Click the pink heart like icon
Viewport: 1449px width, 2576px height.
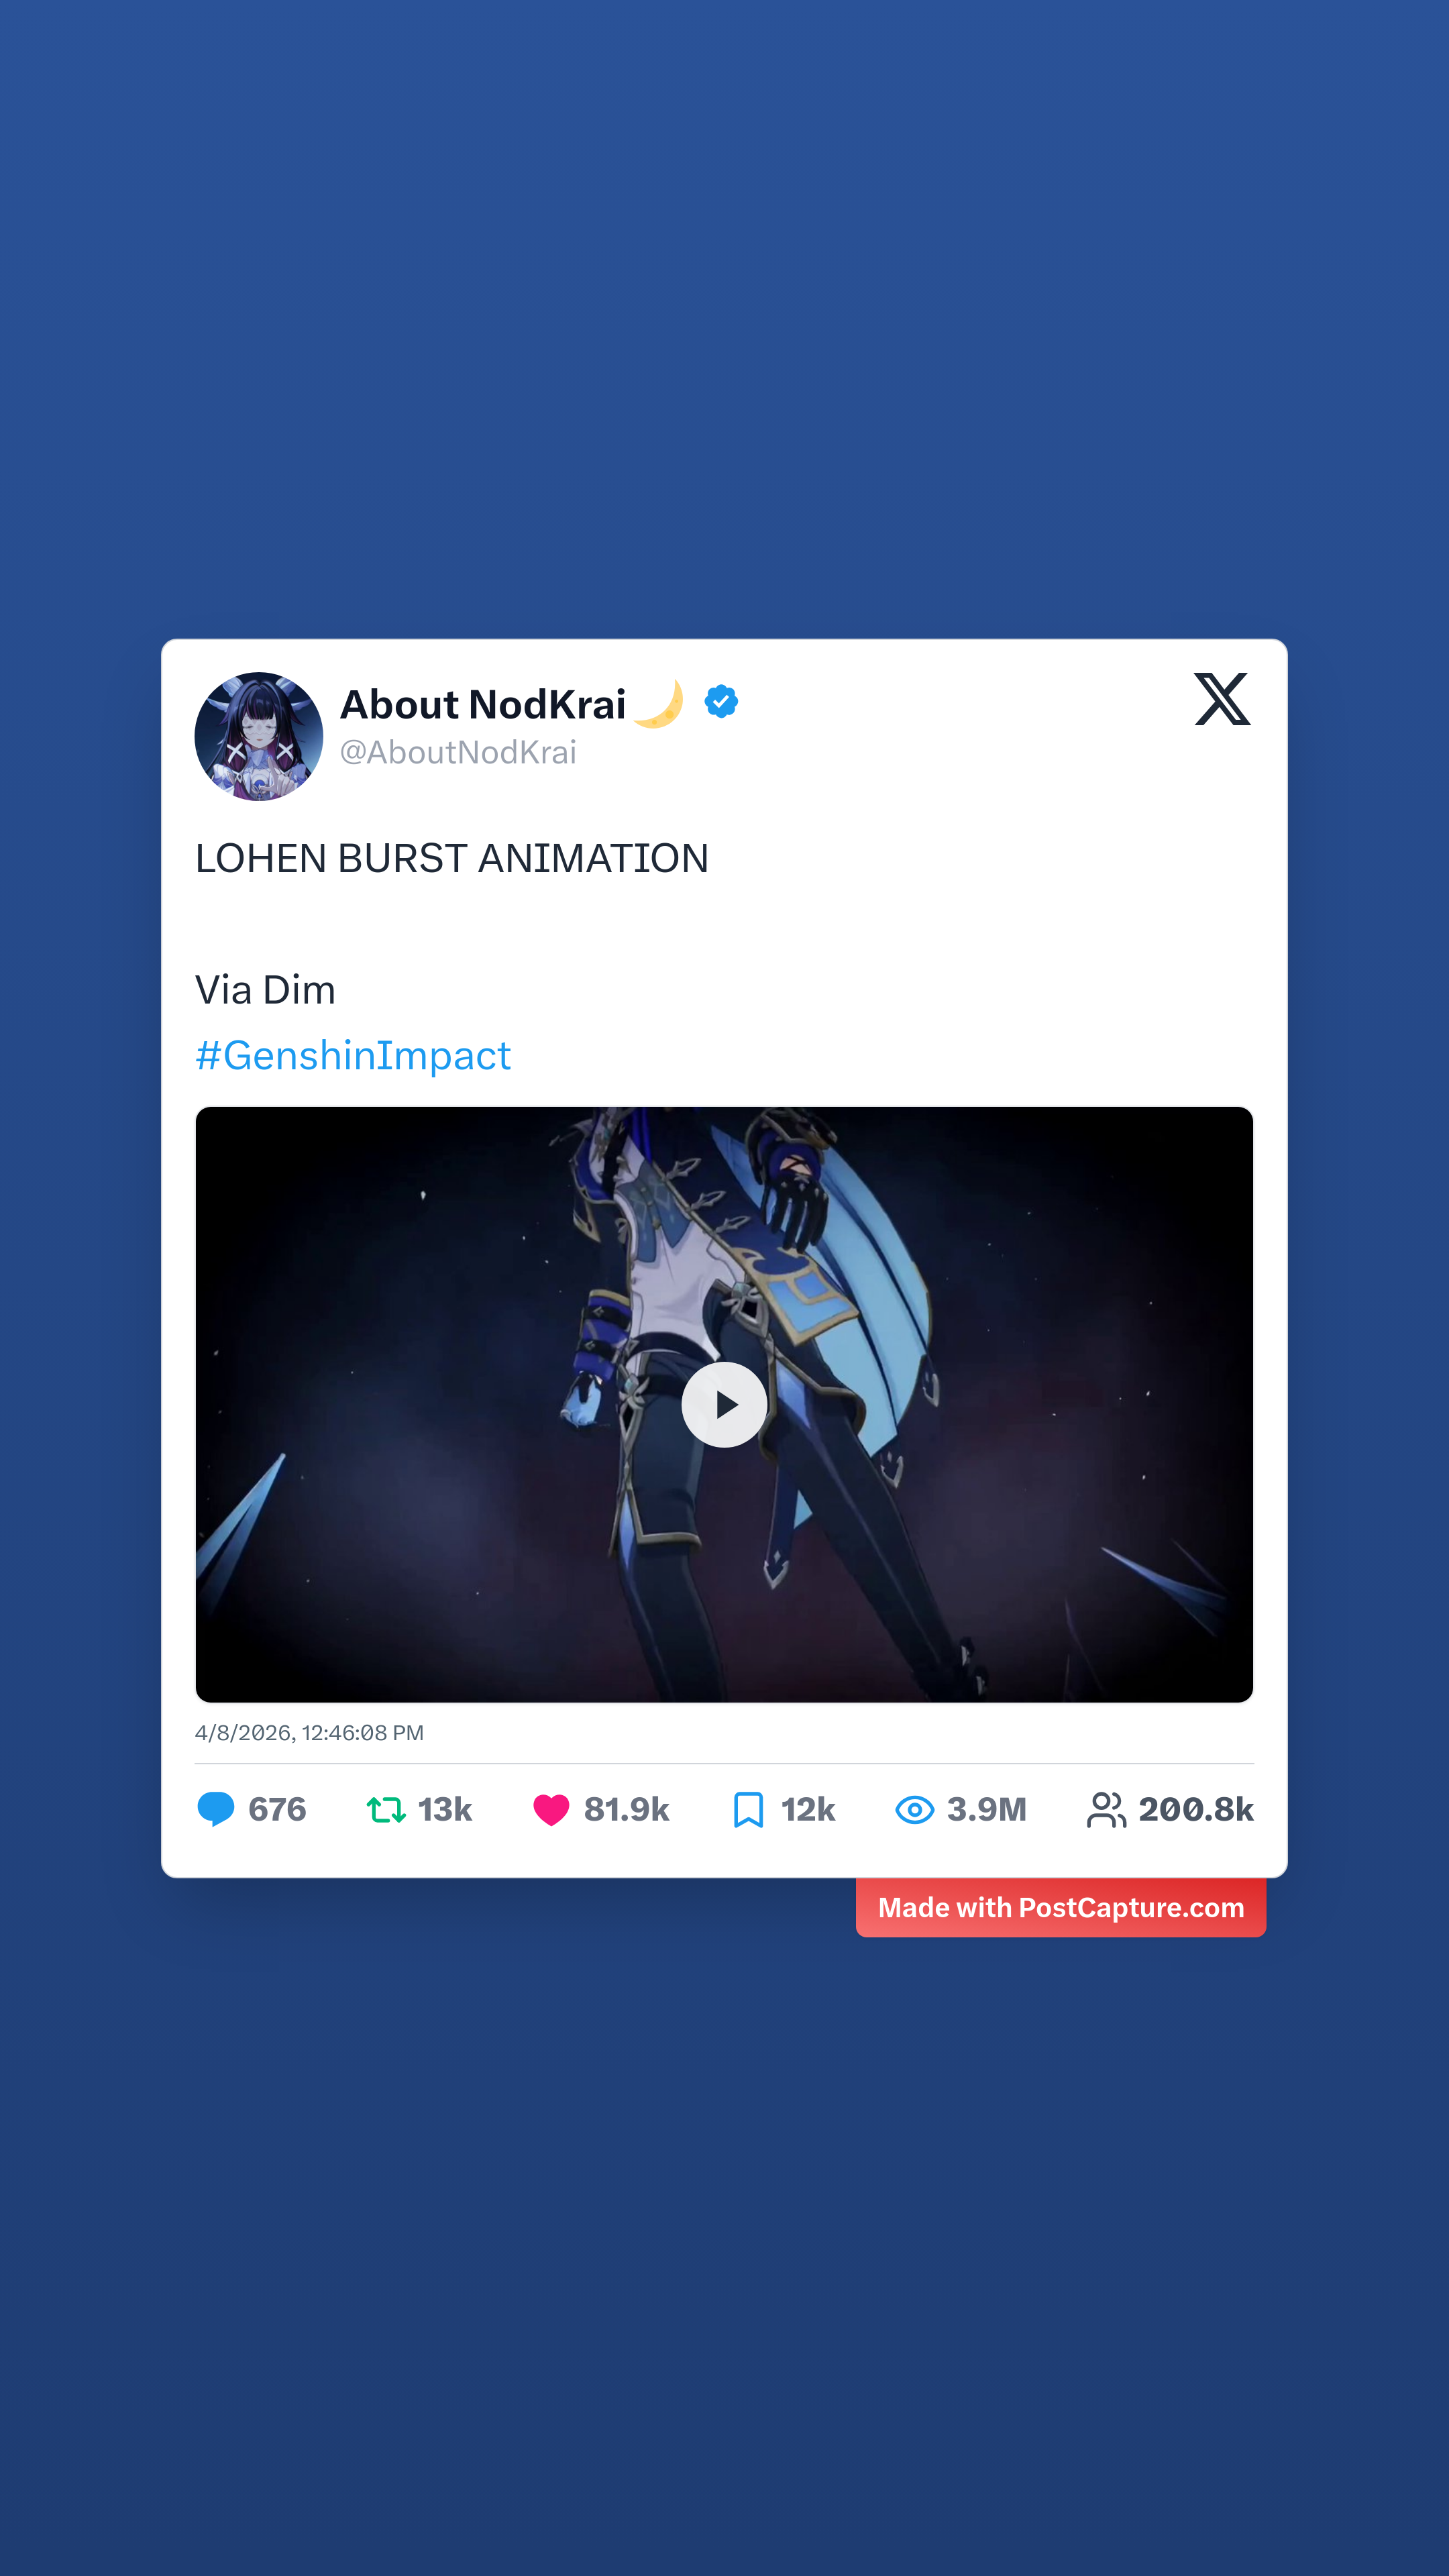coord(551,1810)
